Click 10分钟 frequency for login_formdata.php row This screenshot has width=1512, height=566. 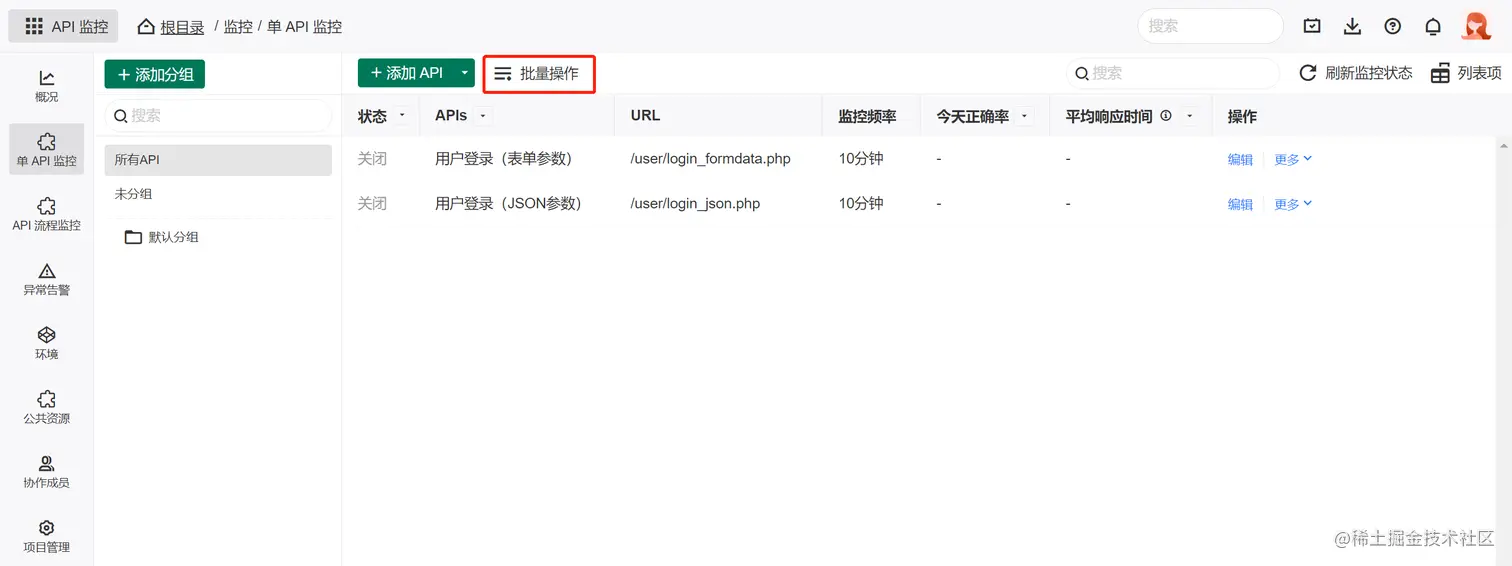point(861,159)
